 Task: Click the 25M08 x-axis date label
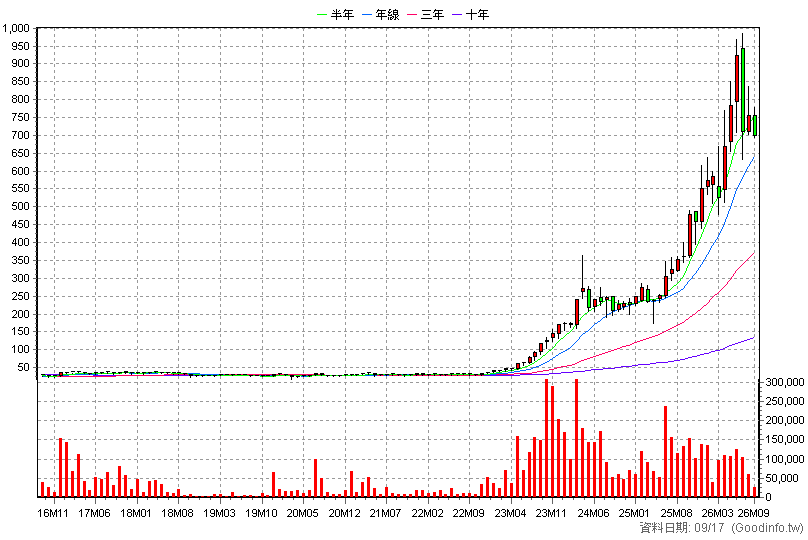(676, 513)
